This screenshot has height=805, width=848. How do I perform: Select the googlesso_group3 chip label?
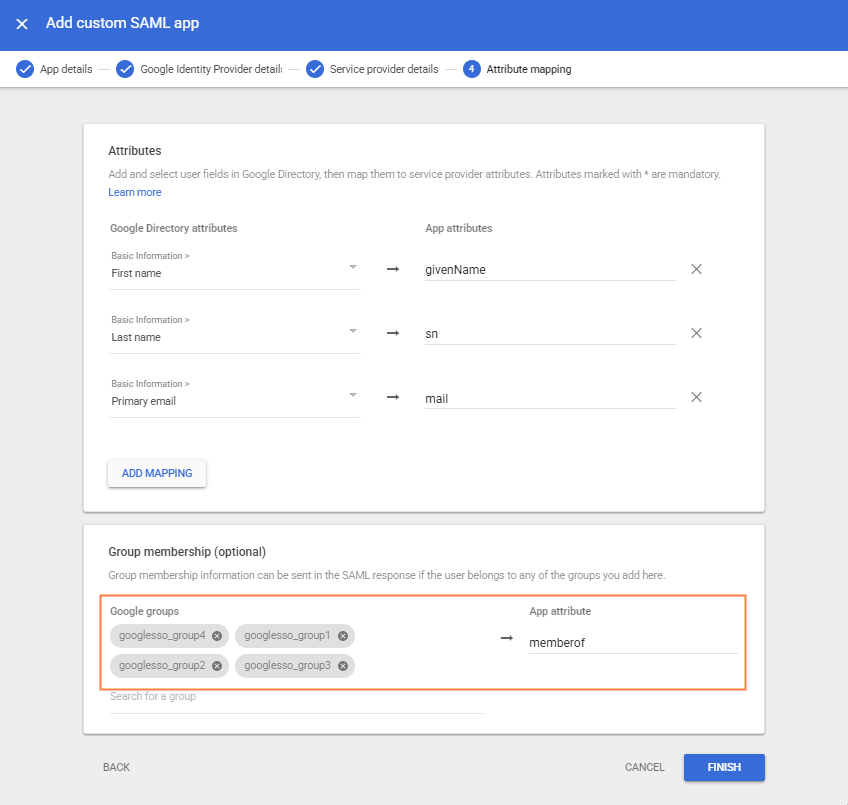[x=287, y=665]
